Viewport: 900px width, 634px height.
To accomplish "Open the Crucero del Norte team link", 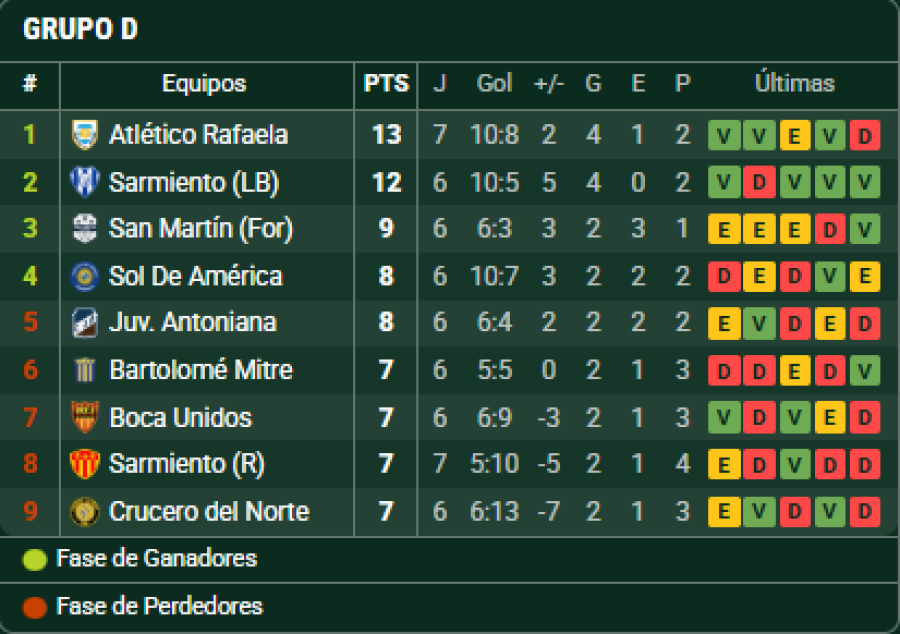I will 208,512.
